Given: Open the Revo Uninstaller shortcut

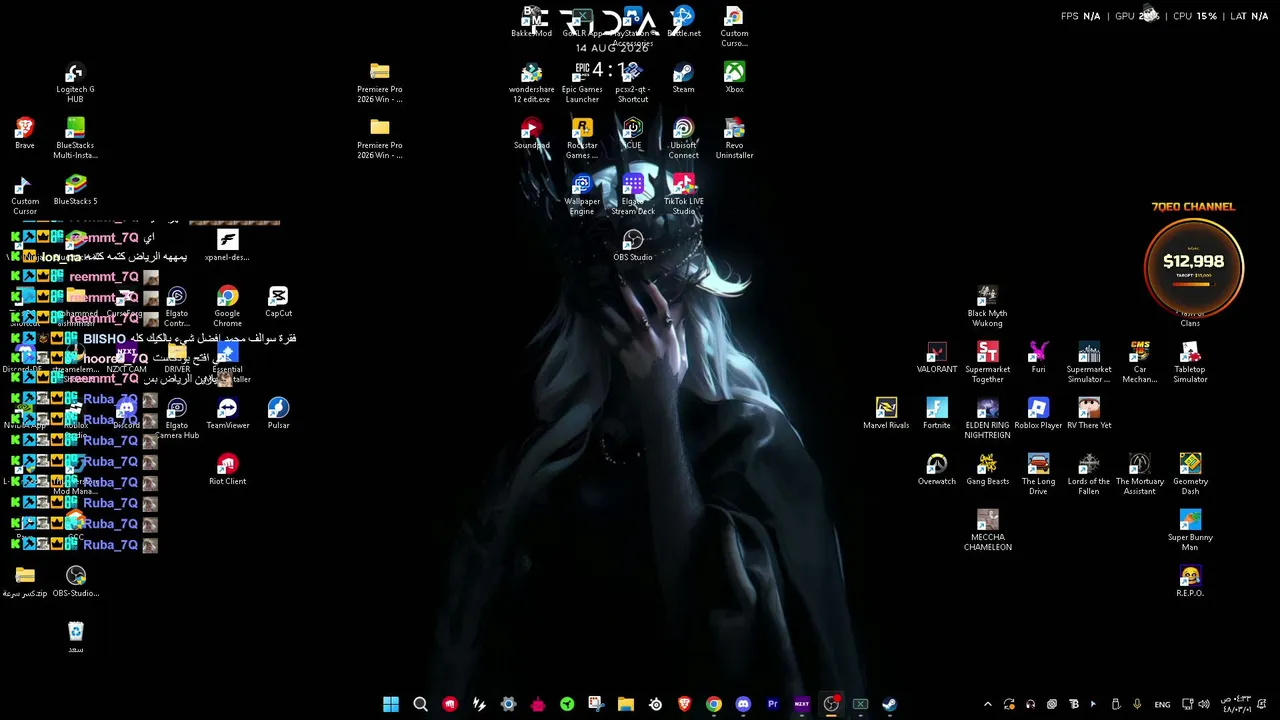Looking at the screenshot, I should click(734, 139).
